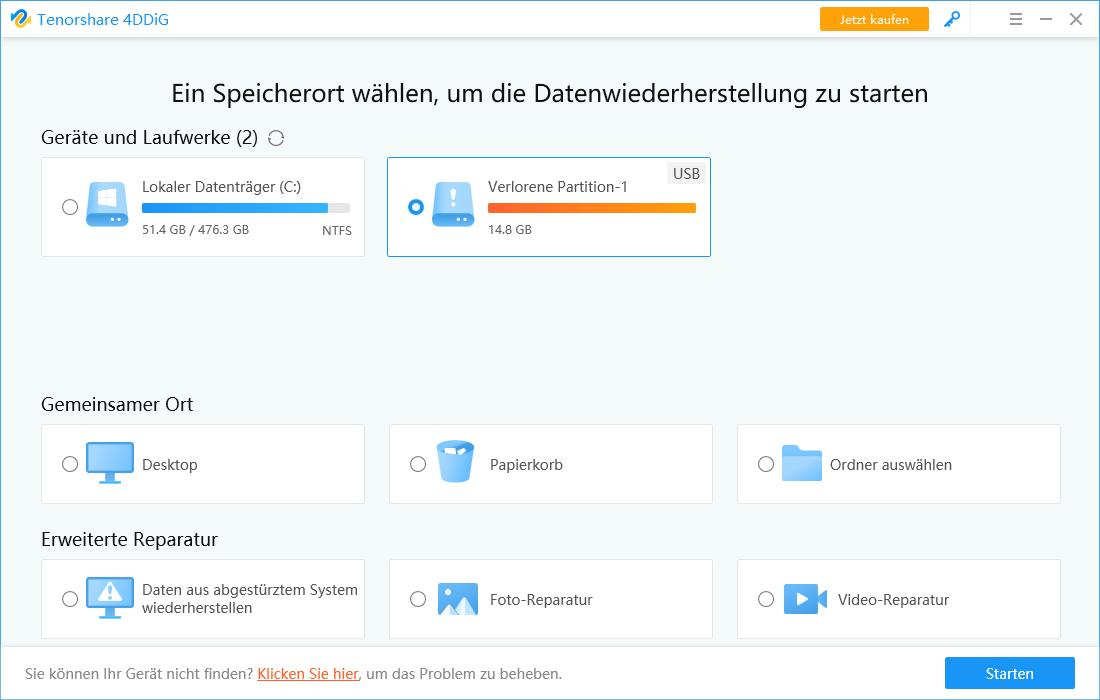Start scanning with the Starten button

1009,673
